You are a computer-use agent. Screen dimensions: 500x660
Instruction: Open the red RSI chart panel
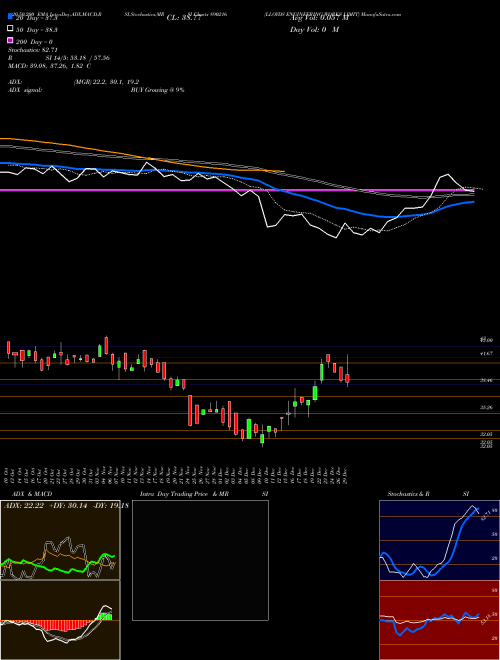coord(439,620)
